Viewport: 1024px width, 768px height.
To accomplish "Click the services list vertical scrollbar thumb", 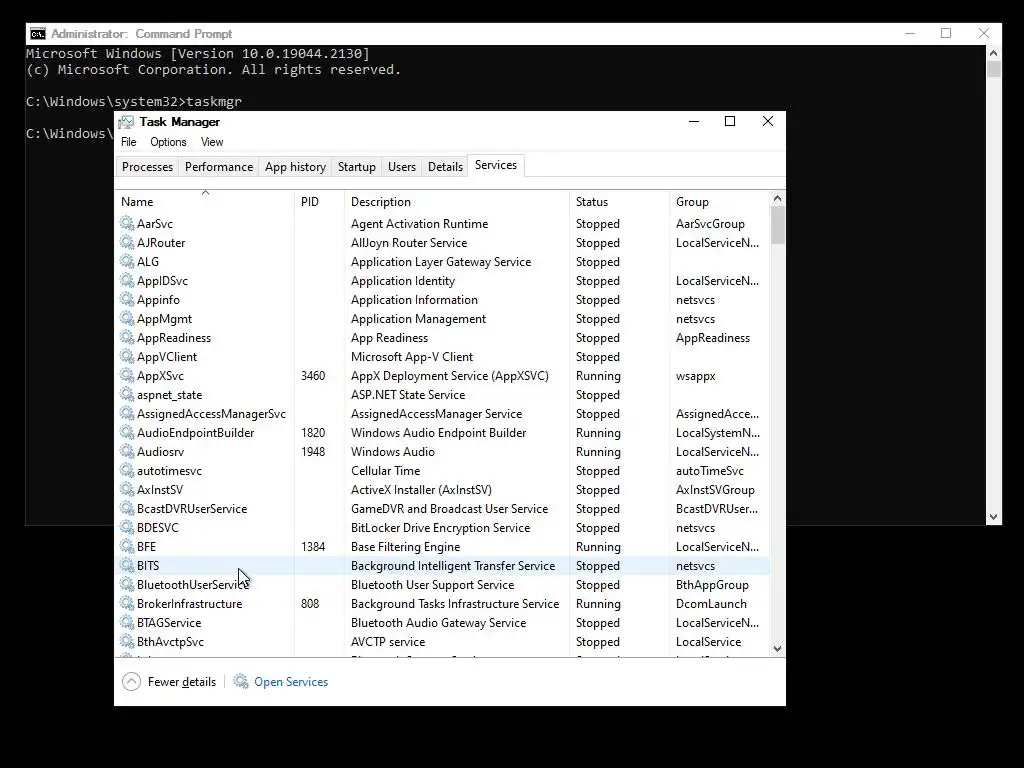I will tap(777, 225).
